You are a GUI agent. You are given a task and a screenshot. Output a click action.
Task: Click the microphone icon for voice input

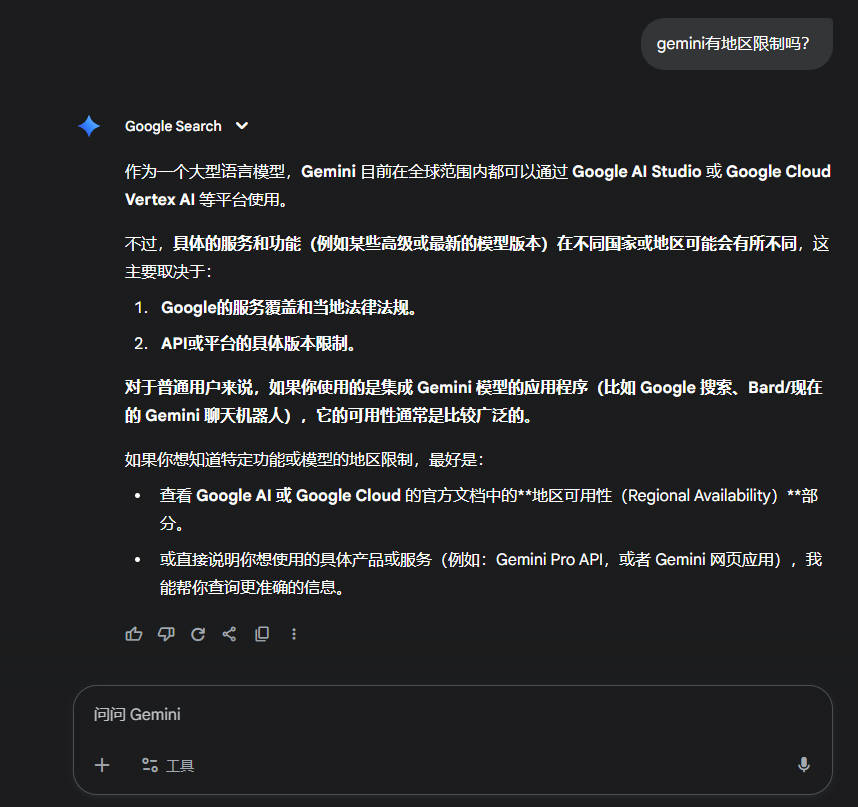click(803, 765)
